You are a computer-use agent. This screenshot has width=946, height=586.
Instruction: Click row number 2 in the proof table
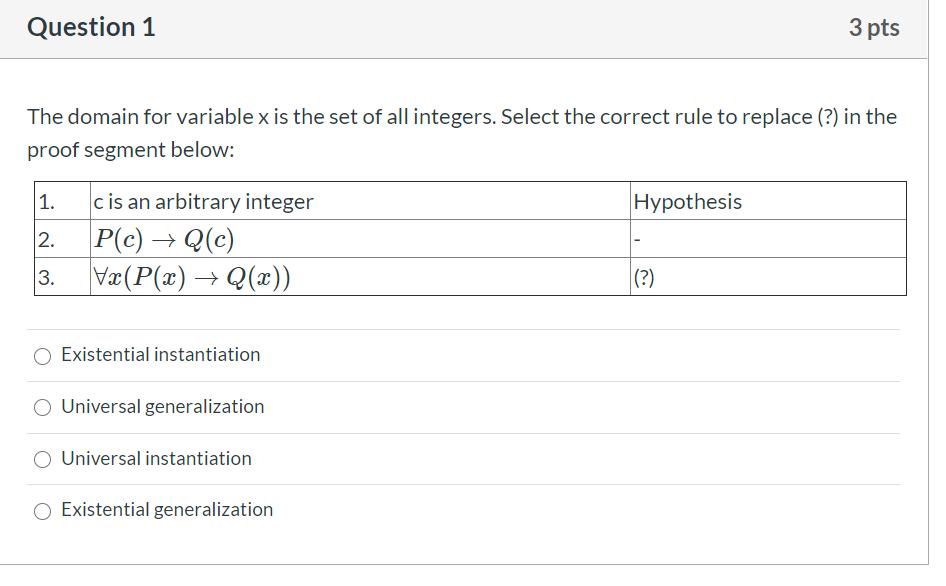point(44,238)
